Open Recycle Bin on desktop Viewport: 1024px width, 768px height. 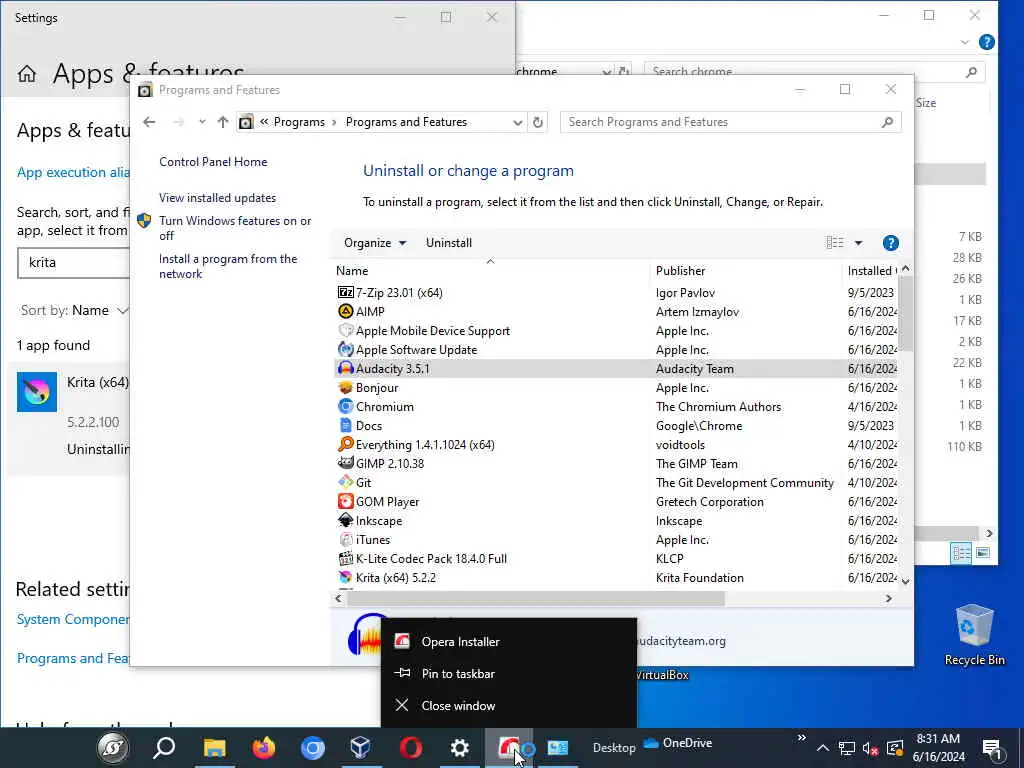click(x=974, y=635)
